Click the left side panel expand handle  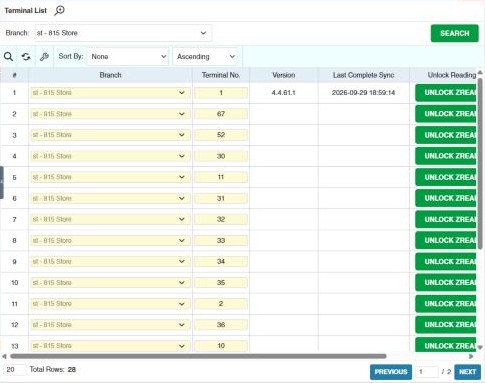click(x=2, y=182)
